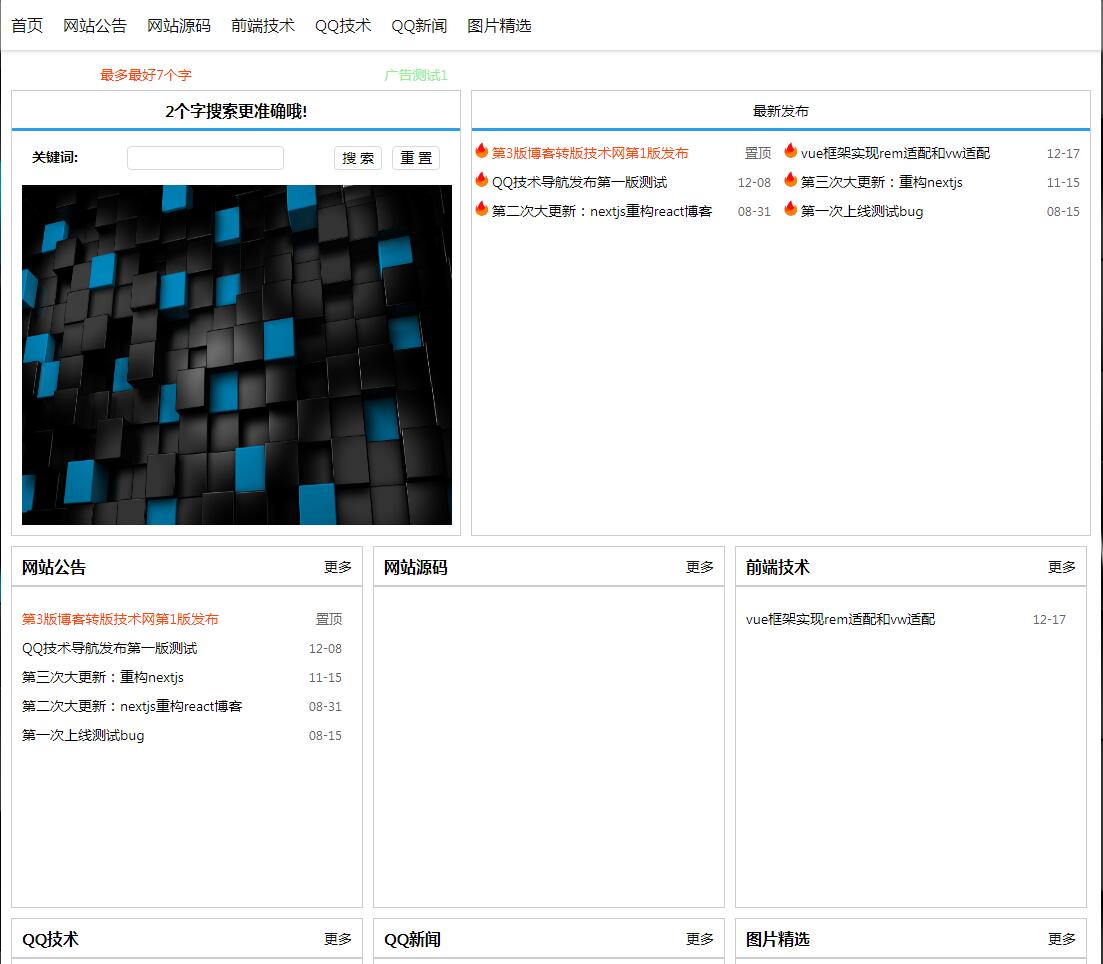The width and height of the screenshot is (1103, 964).
Task: Click the 重置 reset button
Action: (416, 158)
